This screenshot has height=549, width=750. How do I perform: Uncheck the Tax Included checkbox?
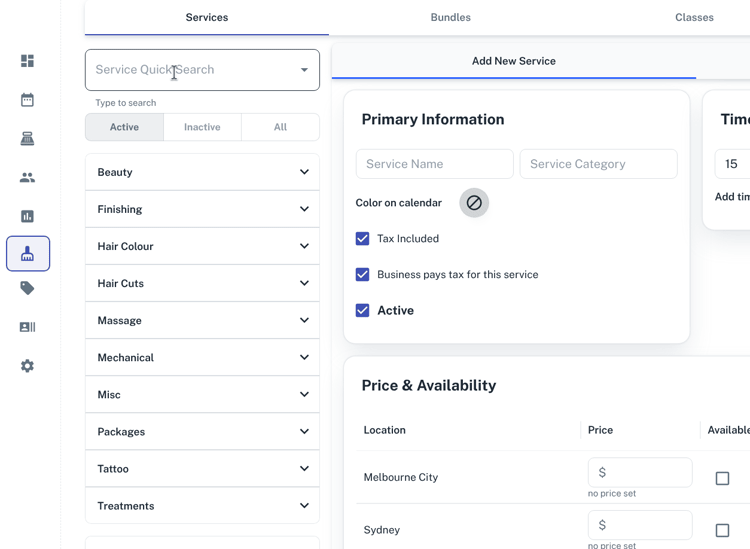click(363, 239)
